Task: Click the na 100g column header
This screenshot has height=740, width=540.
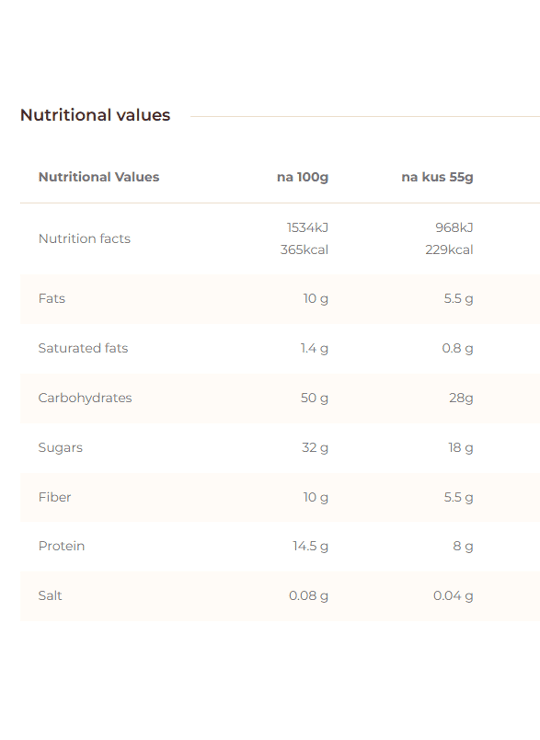Action: [303, 177]
